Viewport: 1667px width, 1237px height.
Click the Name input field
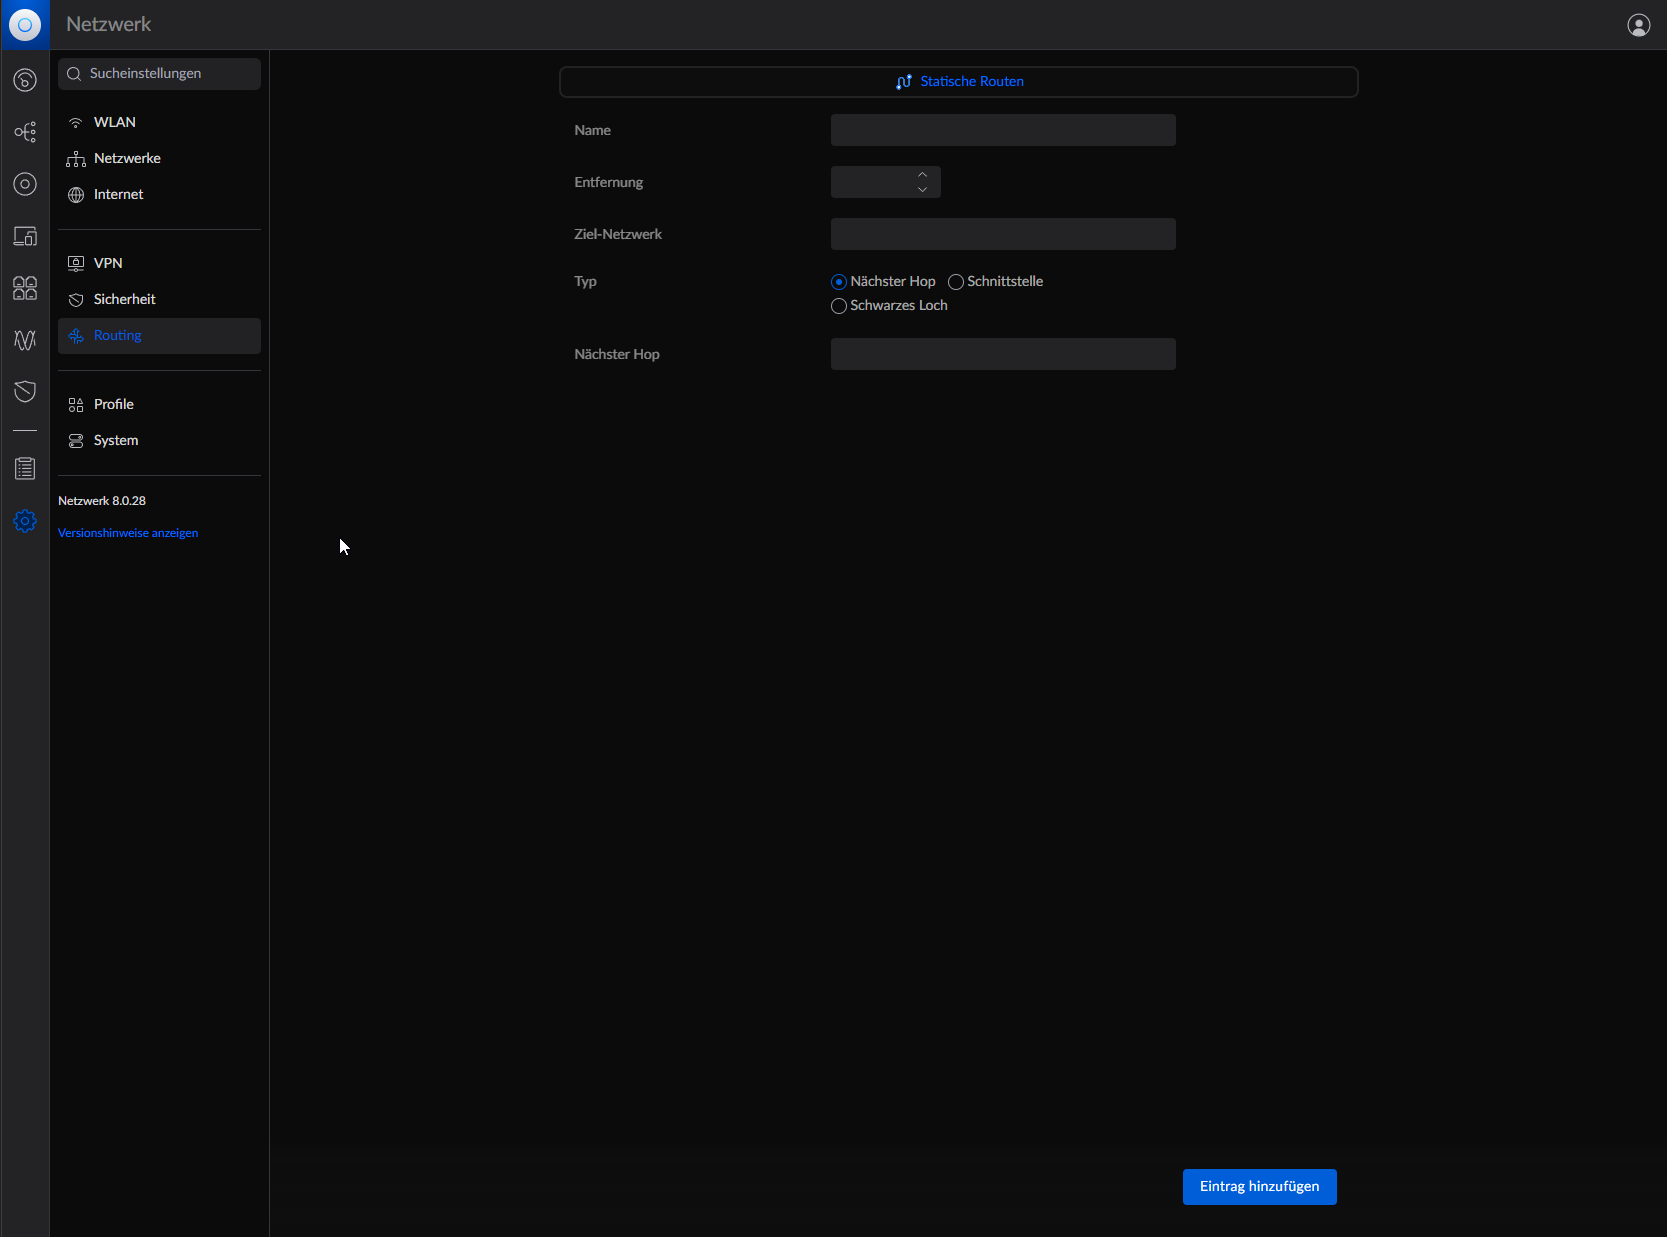click(1003, 130)
